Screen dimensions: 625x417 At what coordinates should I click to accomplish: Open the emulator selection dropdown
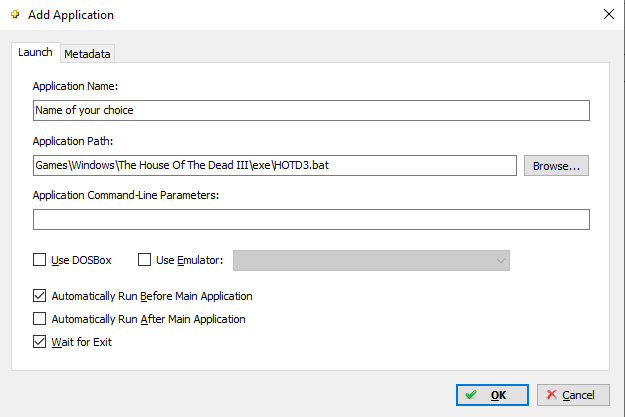(371, 260)
